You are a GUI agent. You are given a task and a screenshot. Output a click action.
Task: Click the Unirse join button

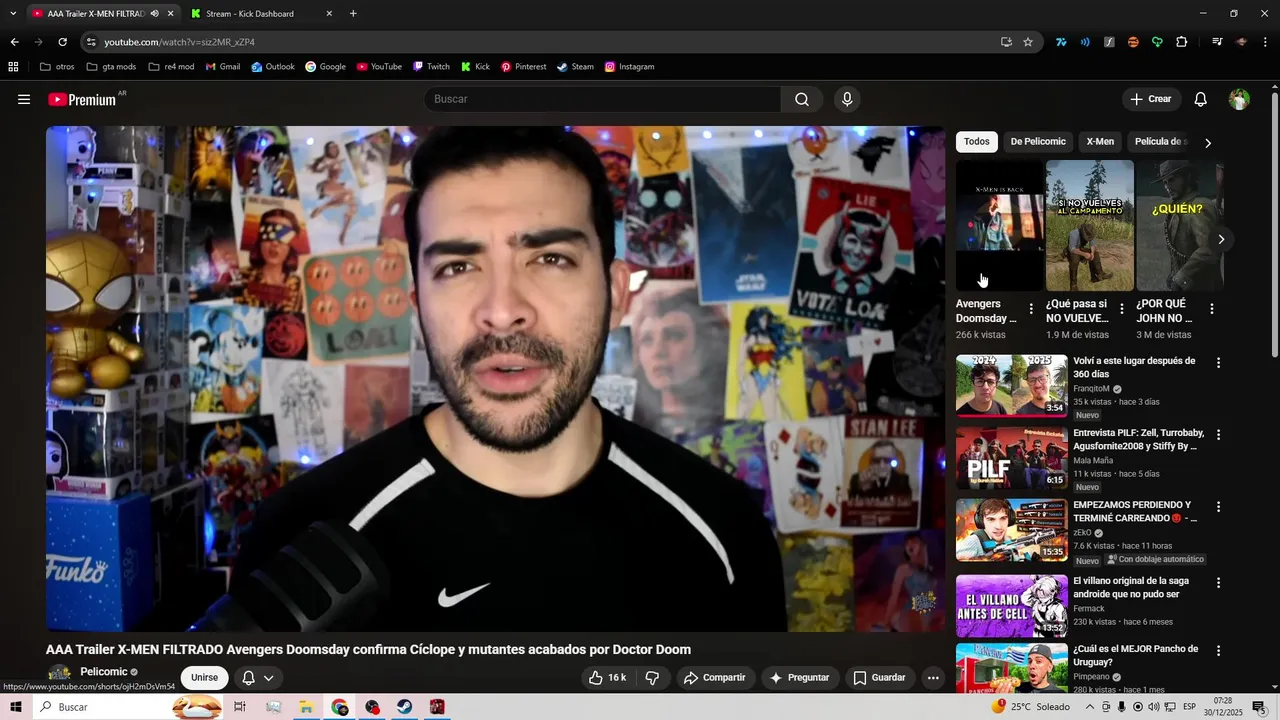204,677
